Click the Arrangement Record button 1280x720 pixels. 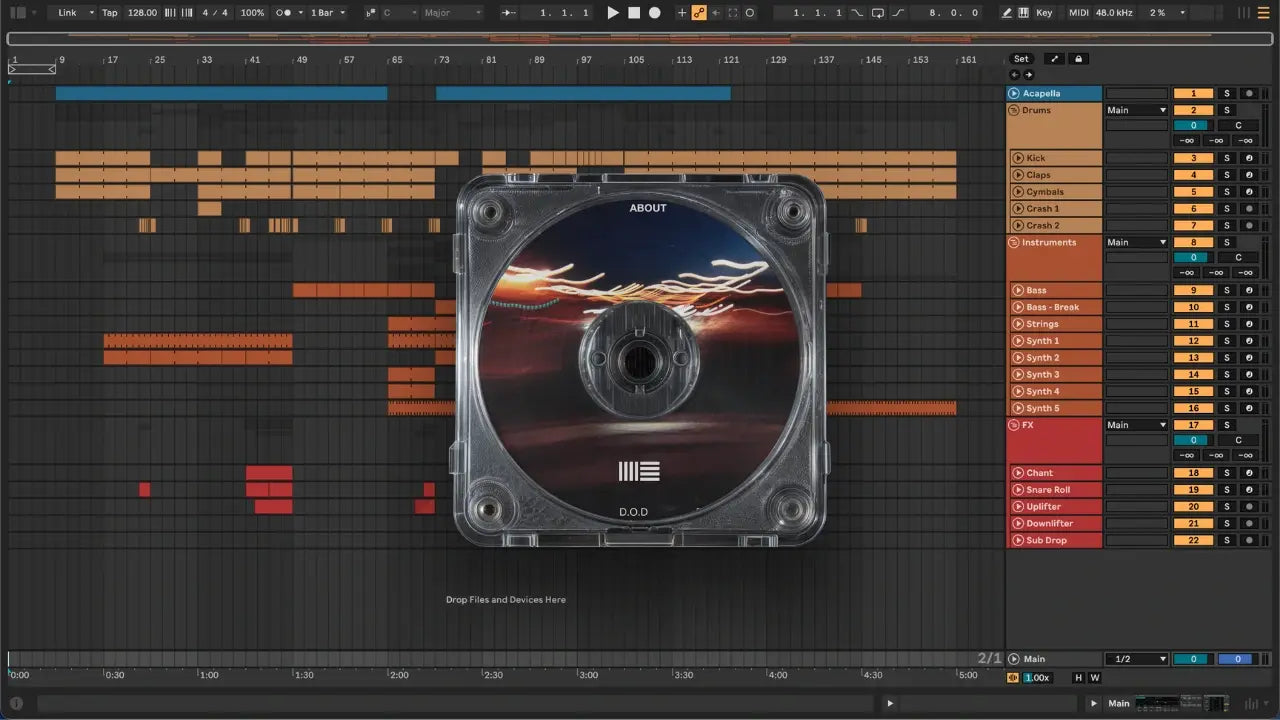(655, 13)
